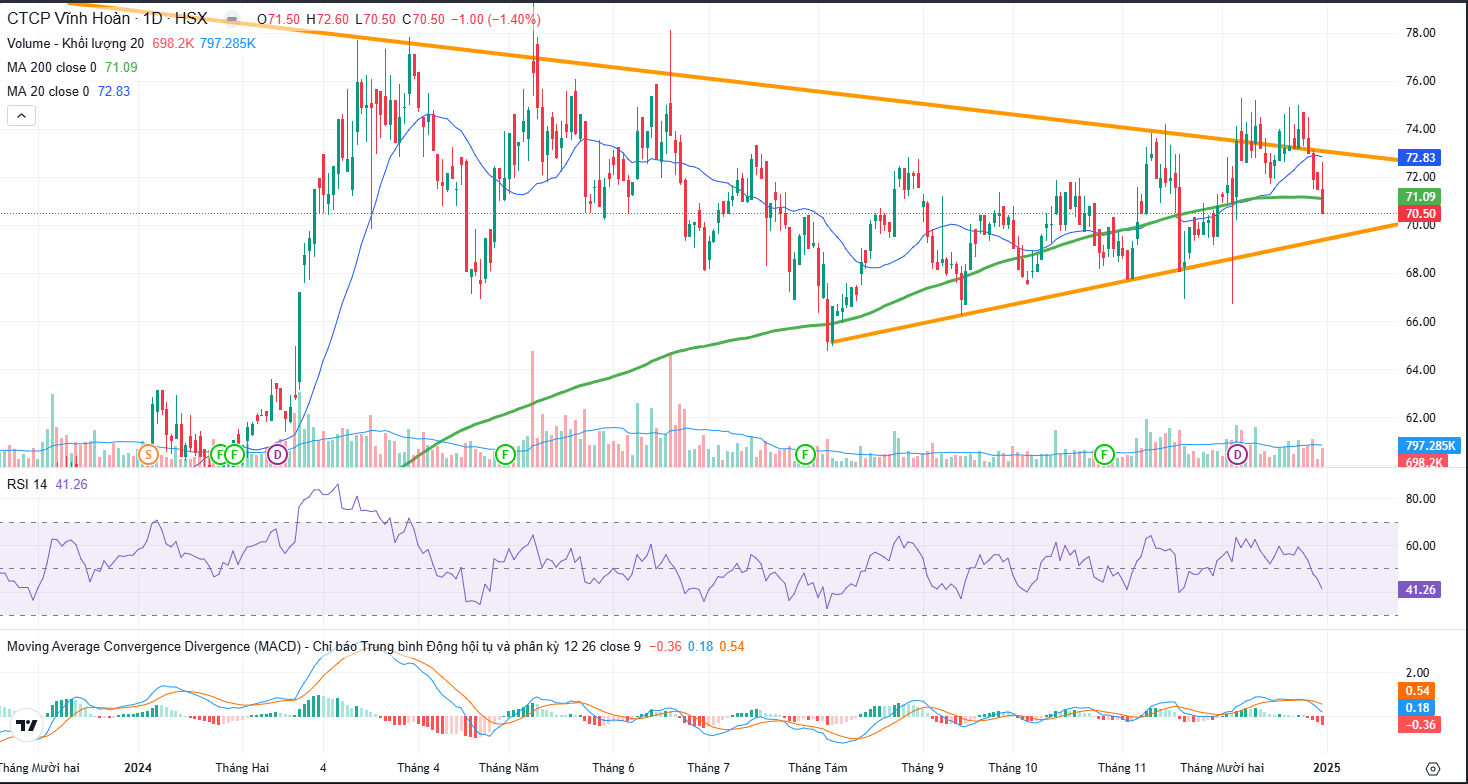Screen dimensions: 1468x784
Task: Click the purple D marker near Tháng Hai
Action: (x=277, y=455)
